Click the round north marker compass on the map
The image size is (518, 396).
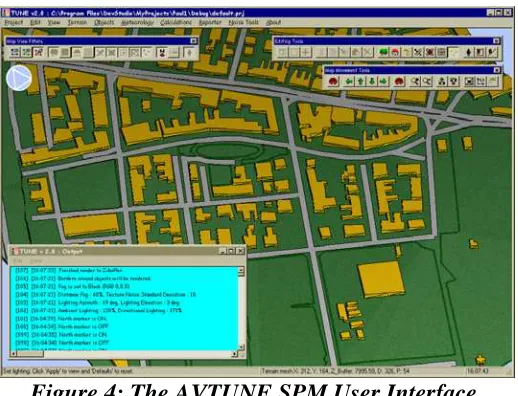(19, 78)
